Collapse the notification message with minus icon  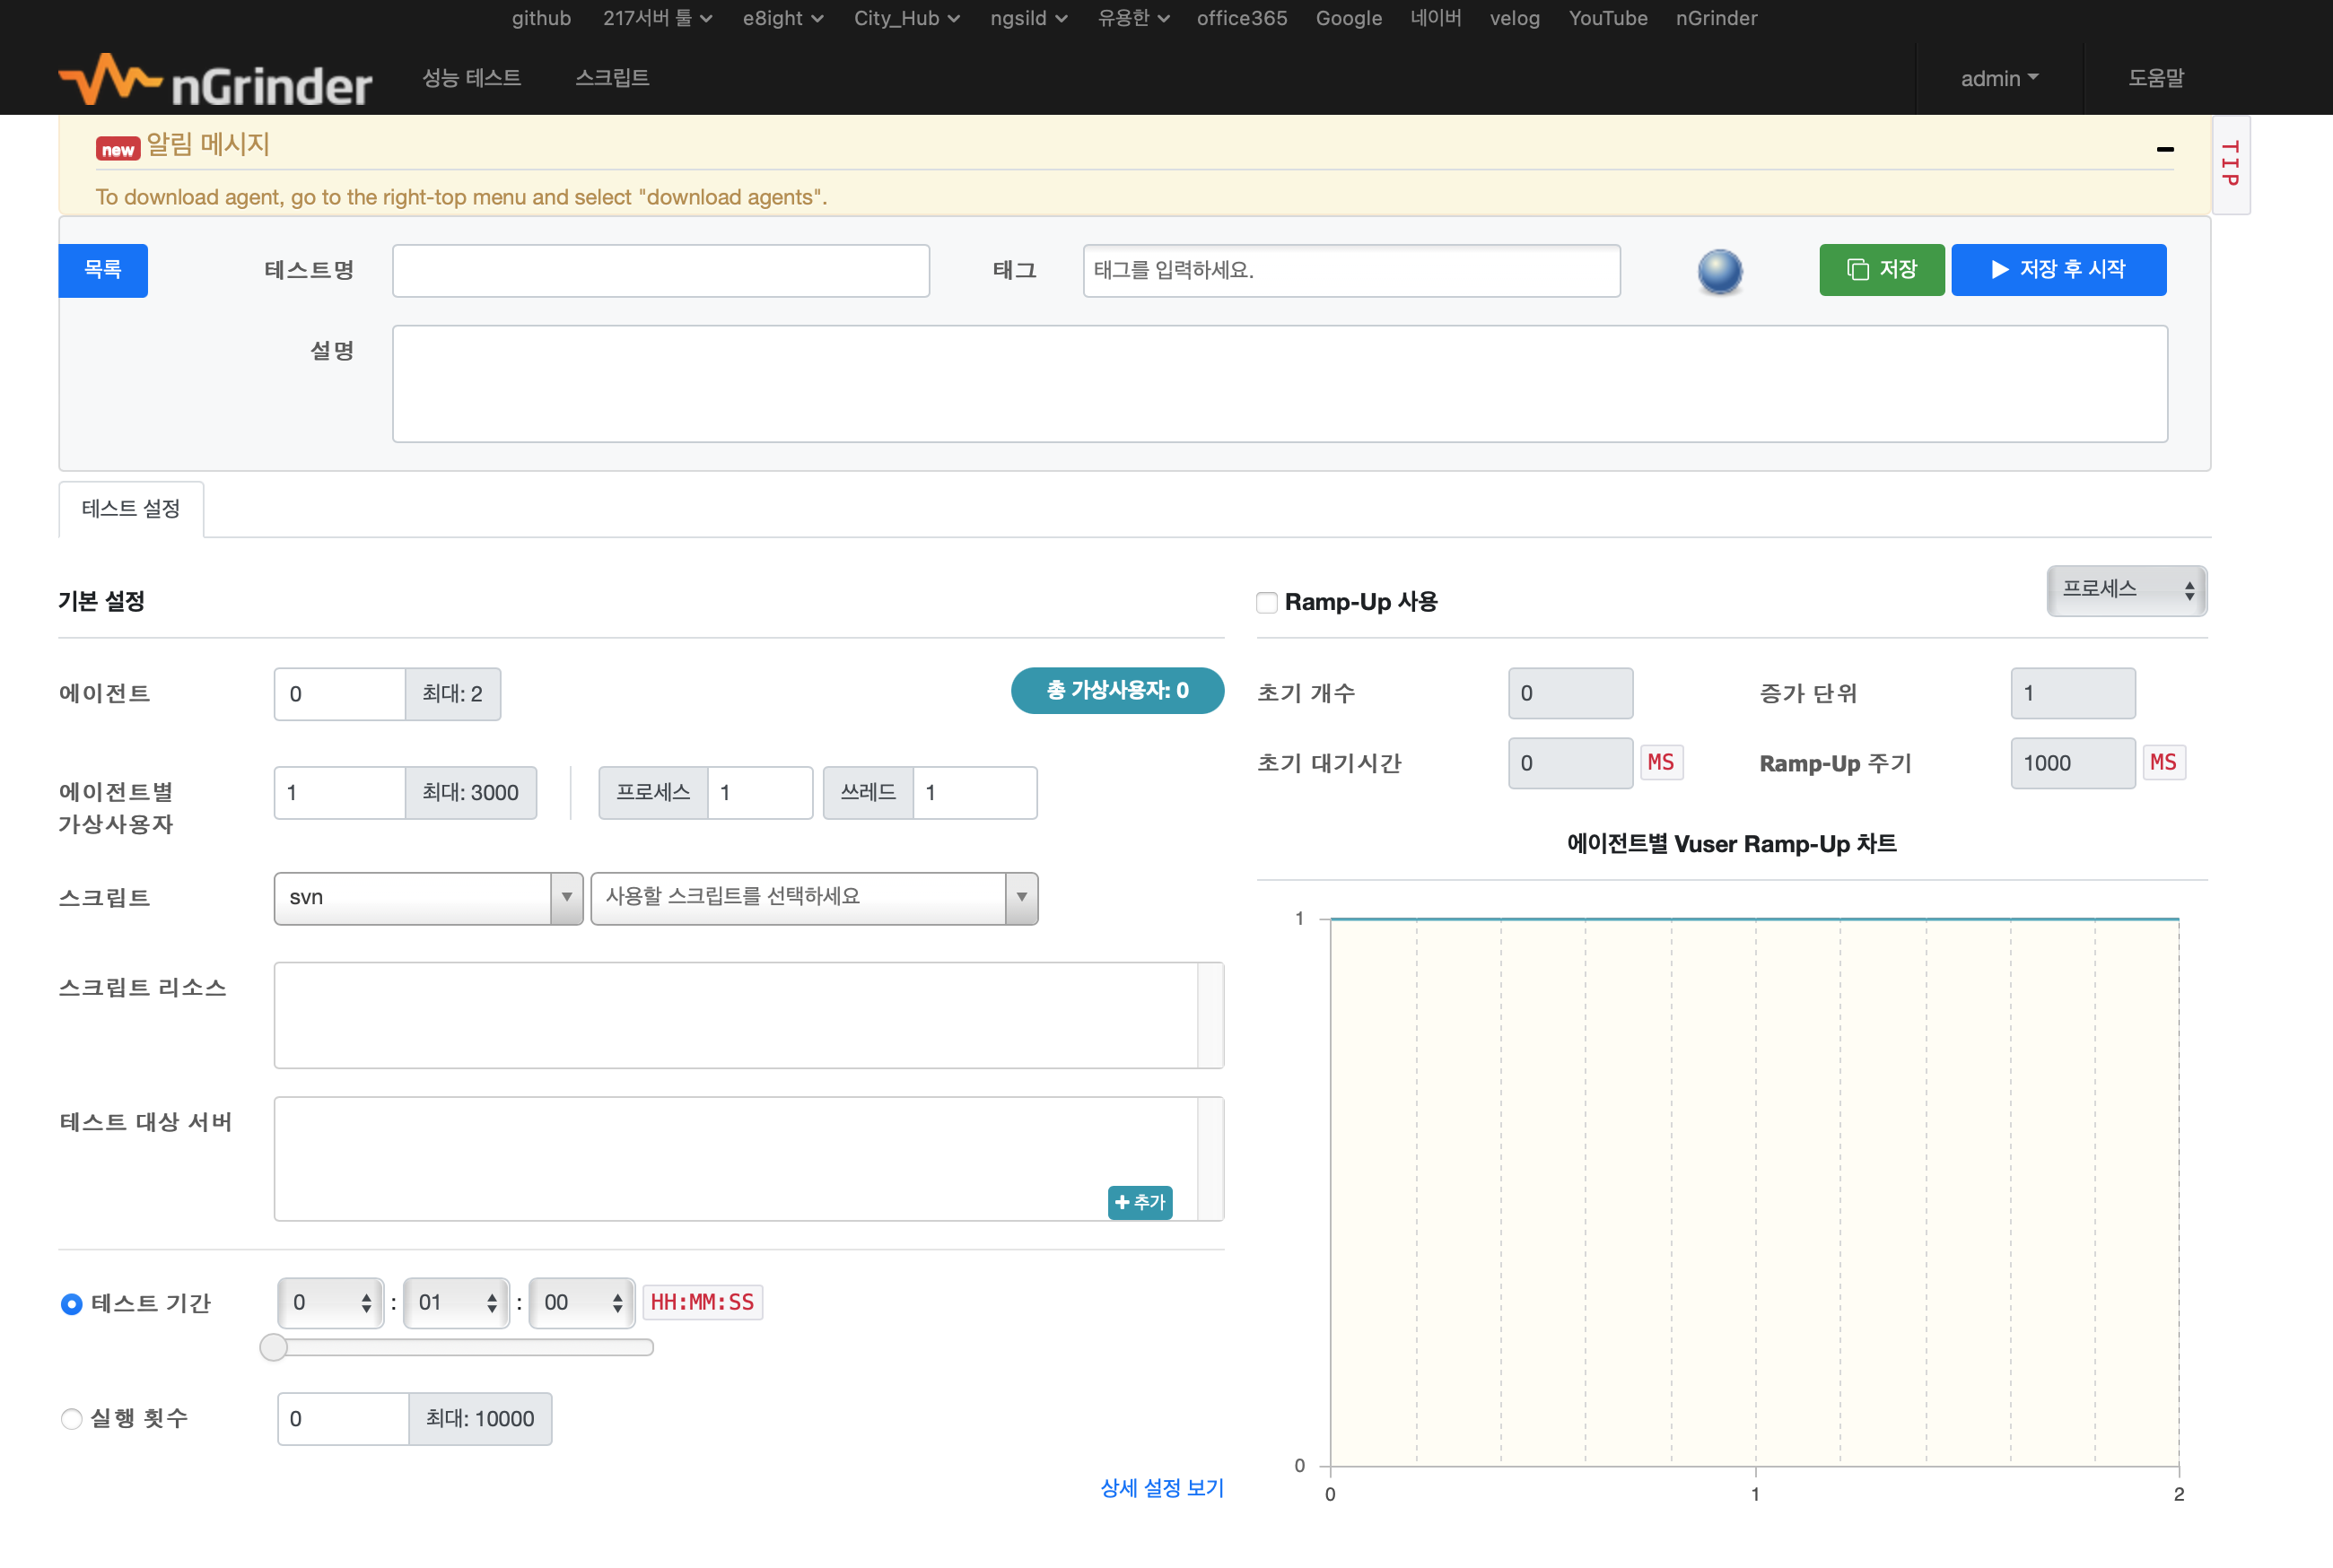pyautogui.click(x=2164, y=149)
